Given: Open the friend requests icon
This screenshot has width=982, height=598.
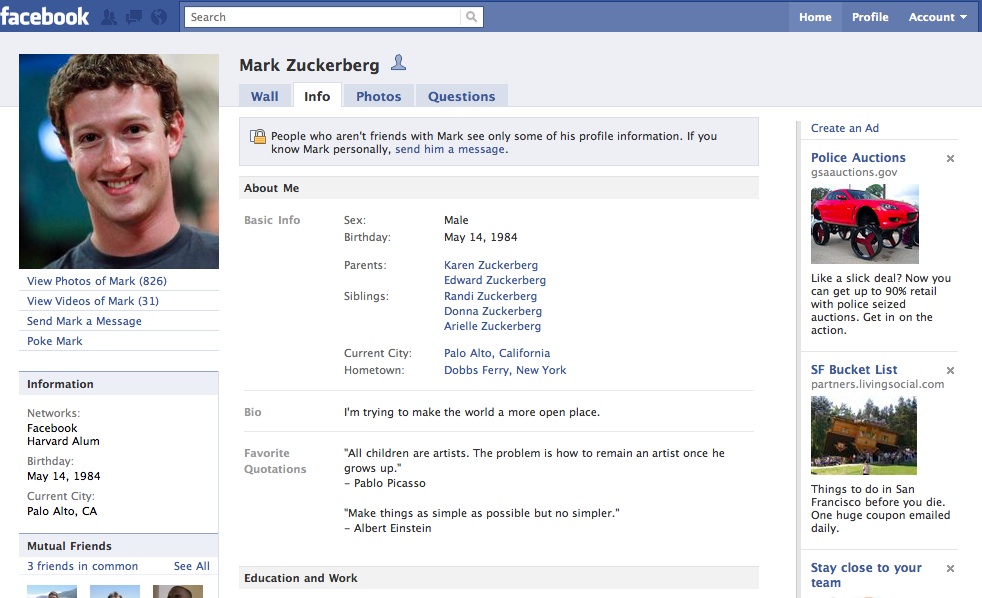Looking at the screenshot, I should [x=110, y=16].
